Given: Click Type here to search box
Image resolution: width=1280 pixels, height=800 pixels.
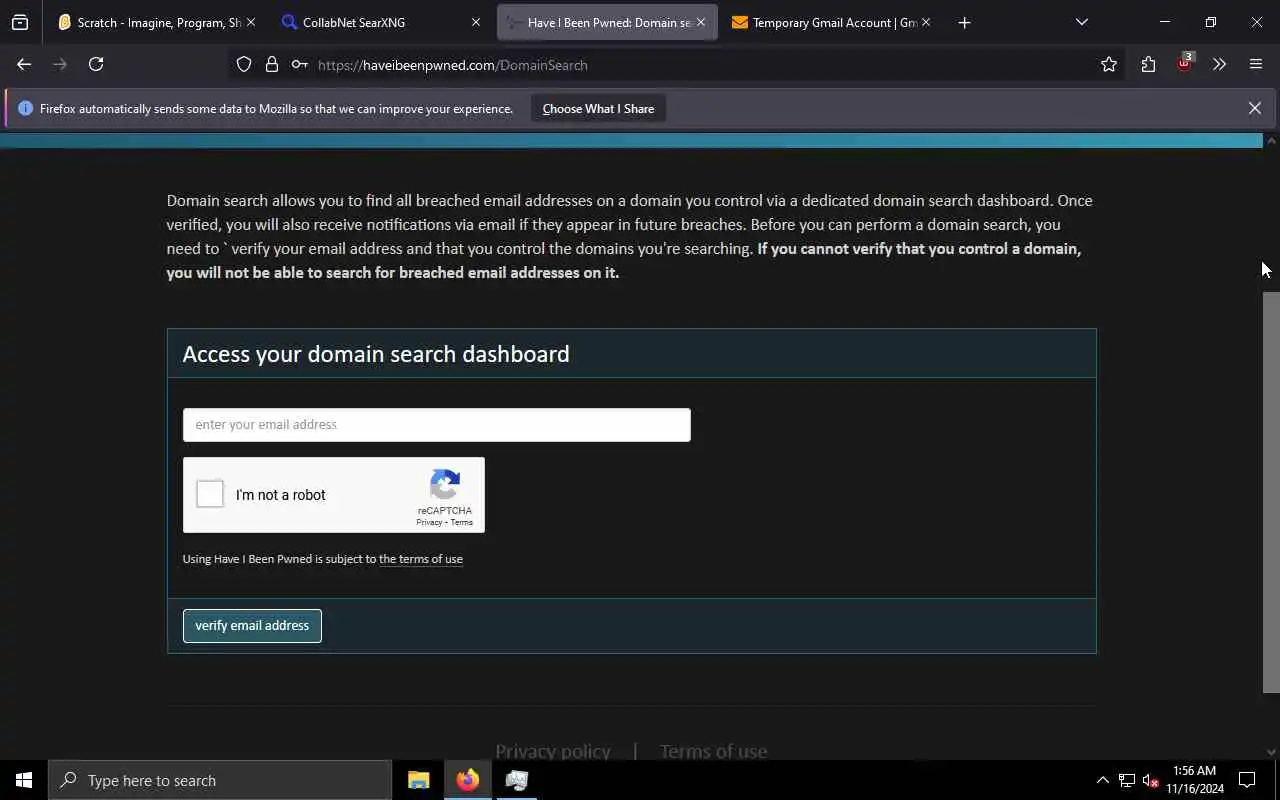Looking at the screenshot, I should coord(220,780).
